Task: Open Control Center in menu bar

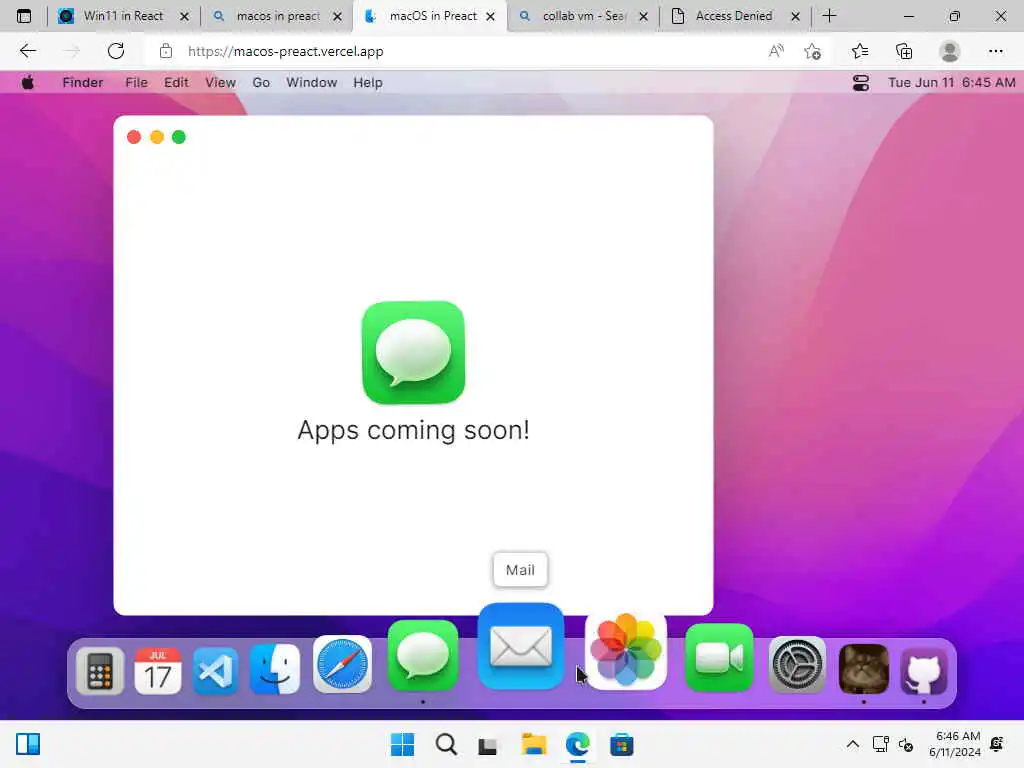Action: (861, 83)
